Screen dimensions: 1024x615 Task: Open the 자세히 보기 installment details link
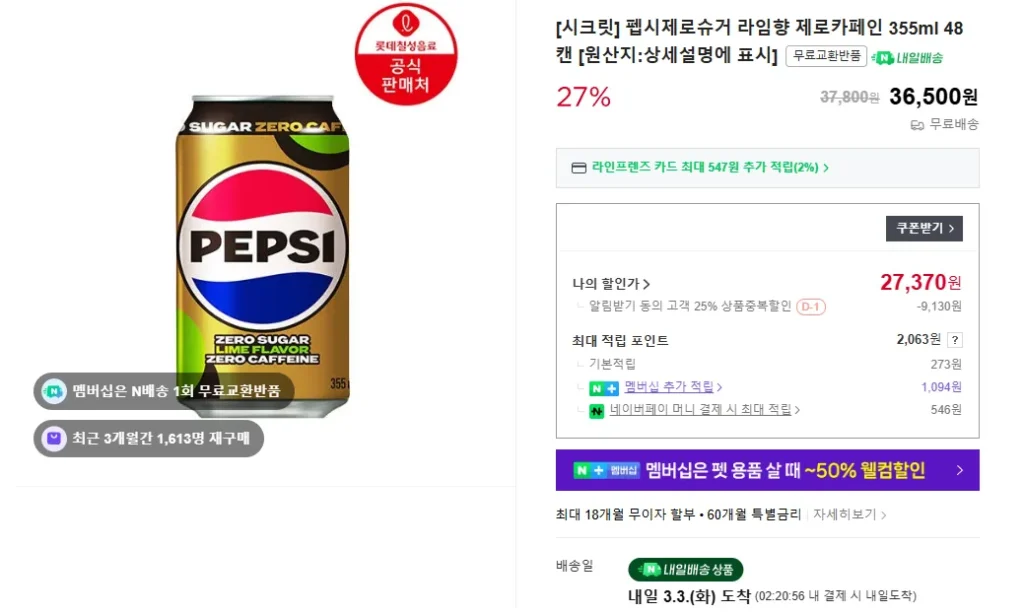point(845,513)
